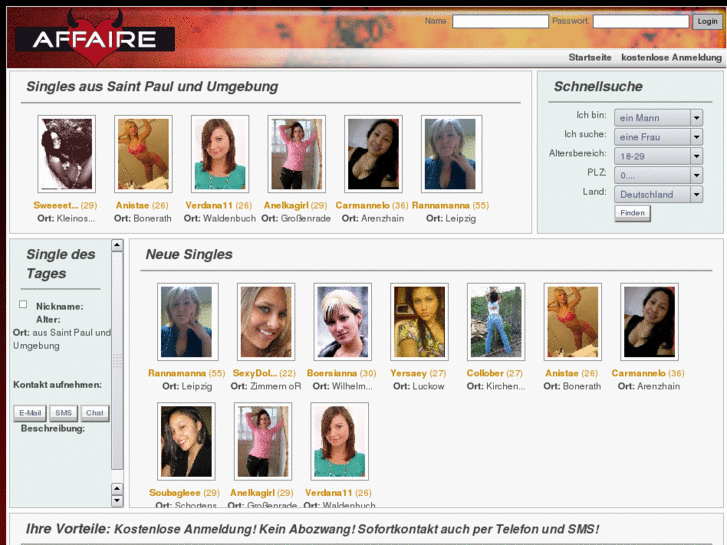Screen dimensions: 727x545
Task: Click the Finden search button
Action: (632, 213)
